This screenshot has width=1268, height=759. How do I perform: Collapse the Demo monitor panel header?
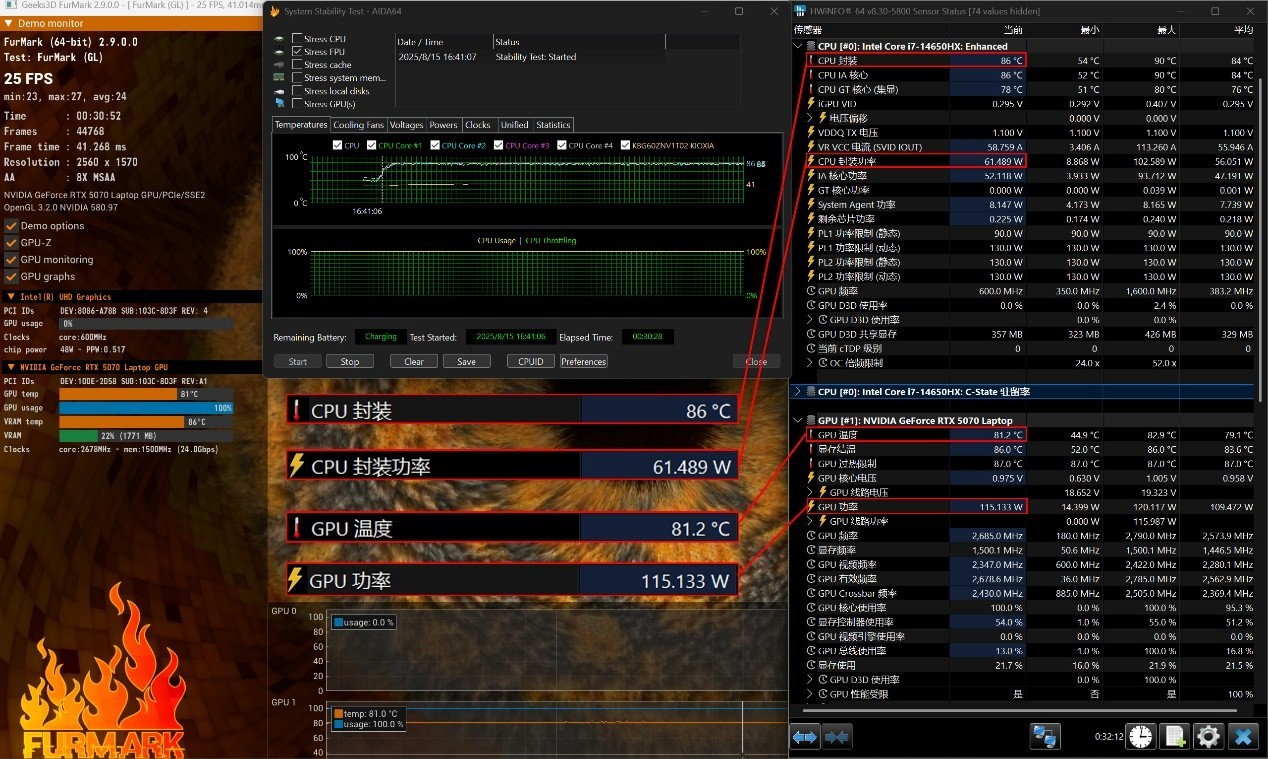pyautogui.click(x=9, y=23)
